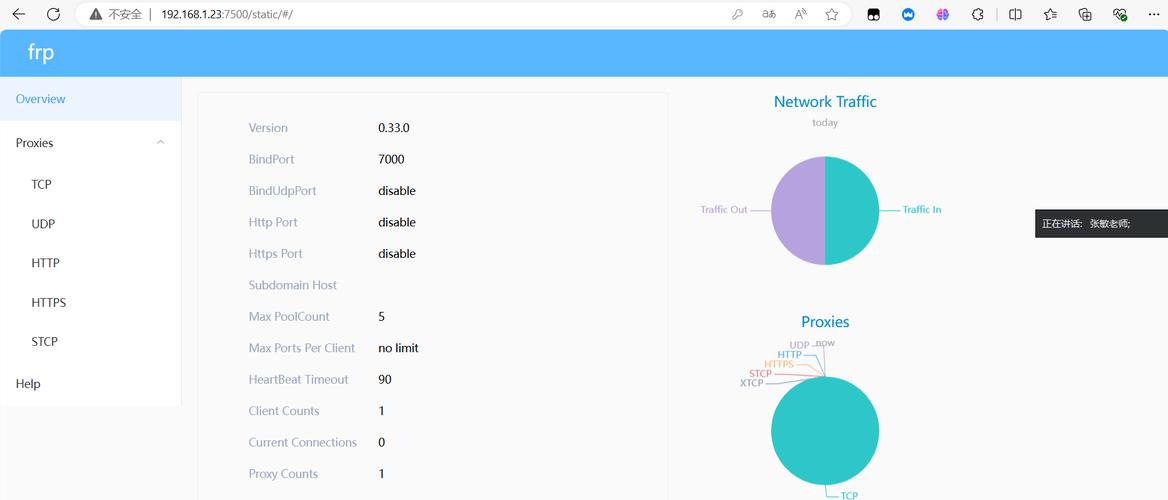Click the 'today' subtitle under Network Traffic
This screenshot has height=500, width=1168.
click(825, 123)
